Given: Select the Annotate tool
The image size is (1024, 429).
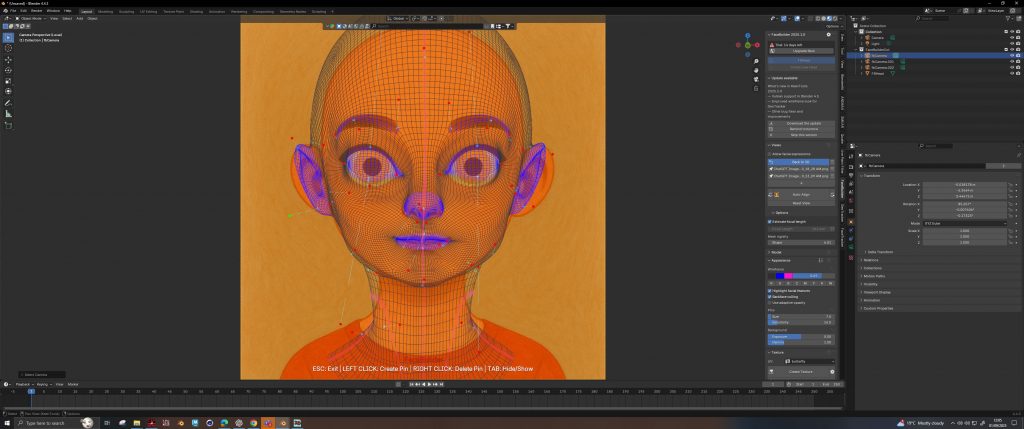Looking at the screenshot, I should (9, 103).
